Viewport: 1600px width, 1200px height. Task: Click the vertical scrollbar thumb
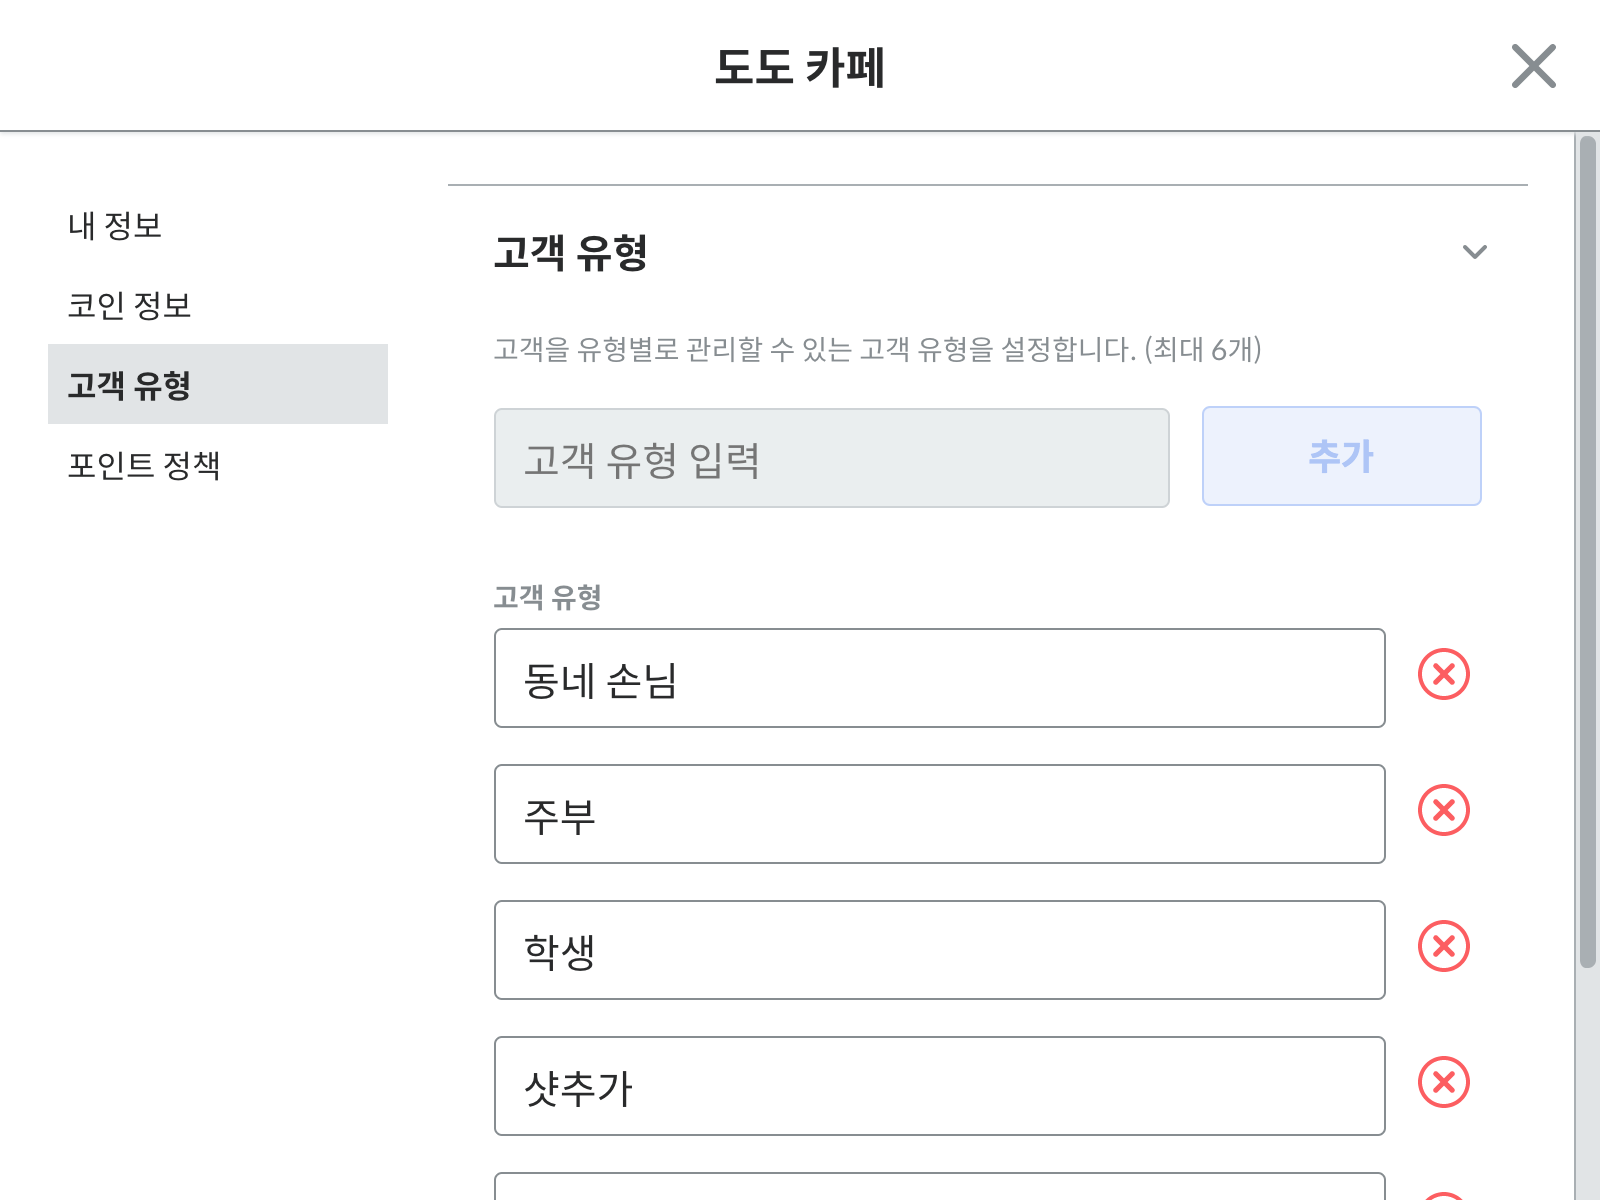tap(1587, 552)
